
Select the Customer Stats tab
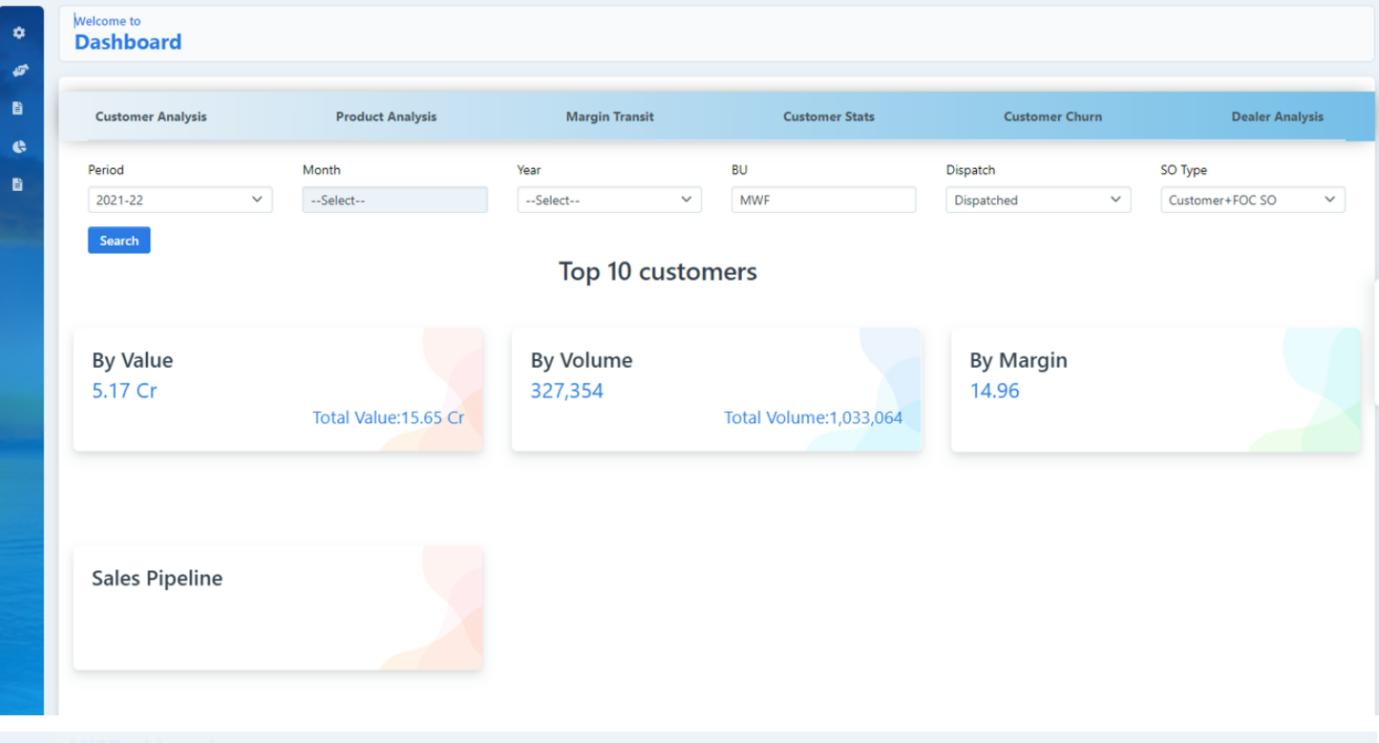click(x=829, y=117)
